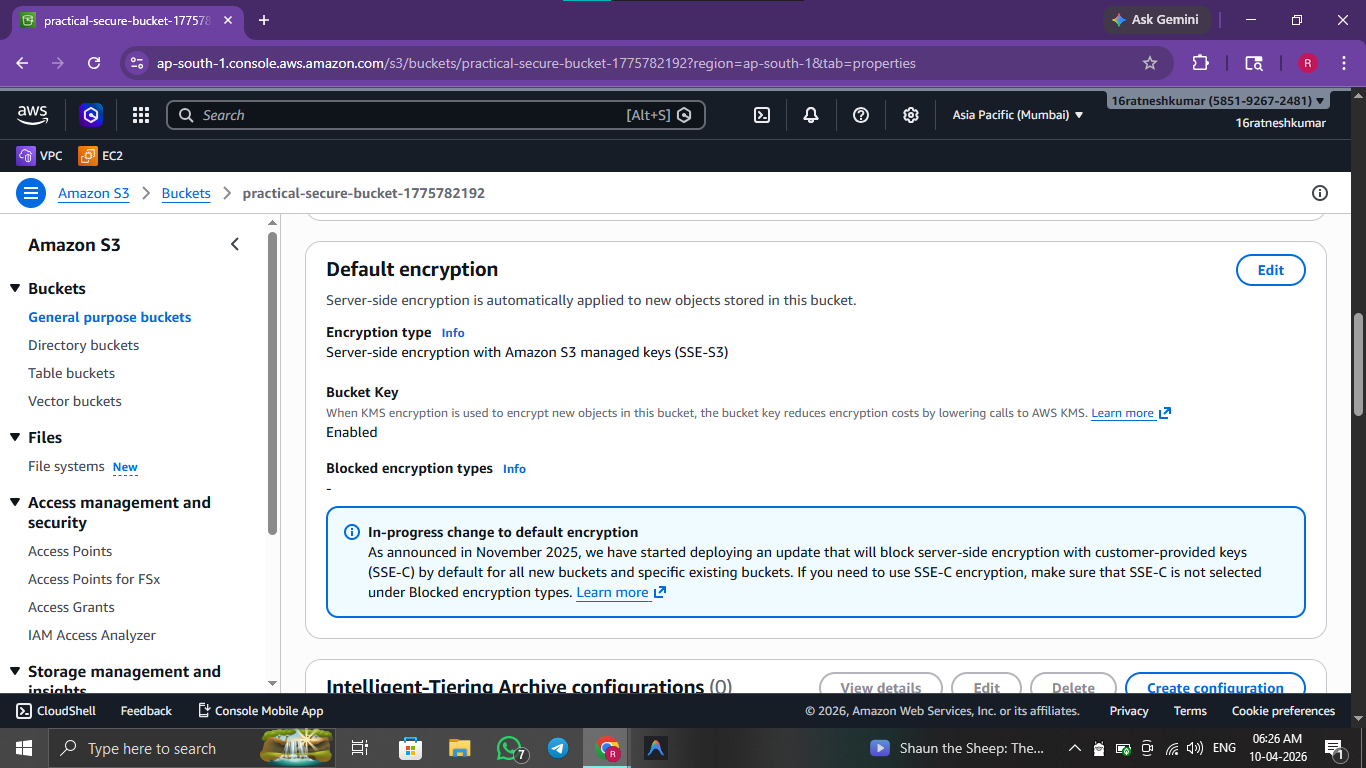The width and height of the screenshot is (1366, 768).
Task: Select Vector buckets in sidebar
Action: click(x=74, y=401)
